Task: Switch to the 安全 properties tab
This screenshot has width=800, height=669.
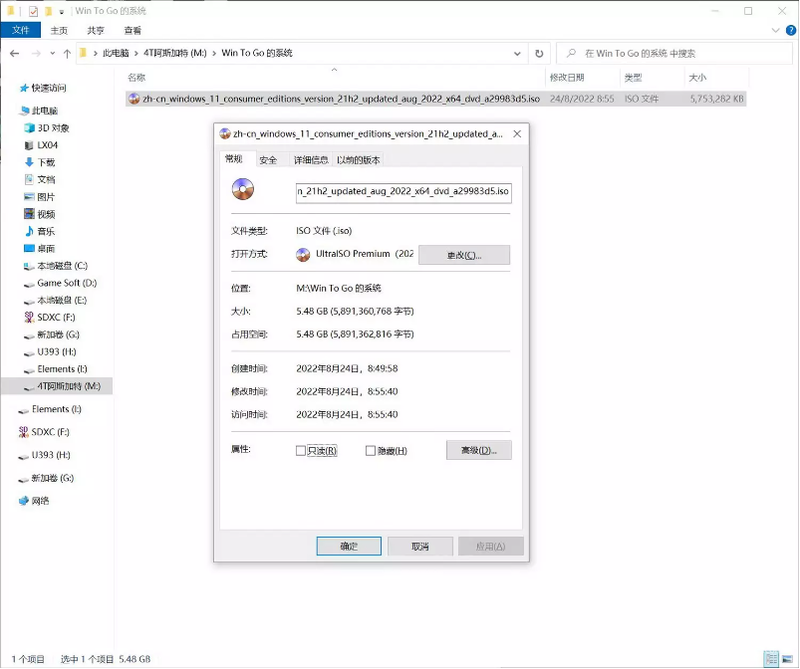Action: 268,160
